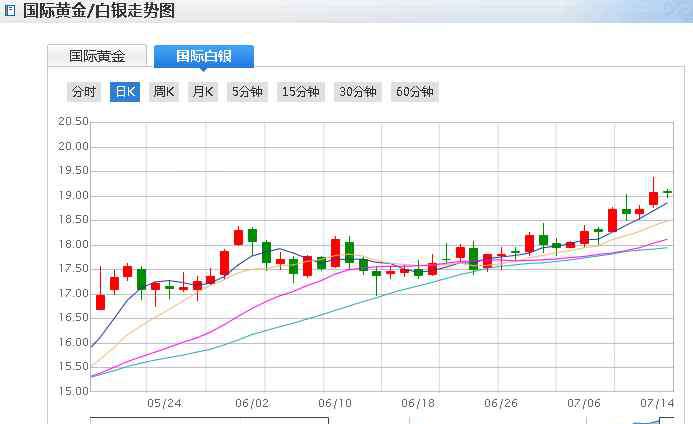Click the first red candlestick near 17.00
This screenshot has width=693, height=424.
coord(100,302)
